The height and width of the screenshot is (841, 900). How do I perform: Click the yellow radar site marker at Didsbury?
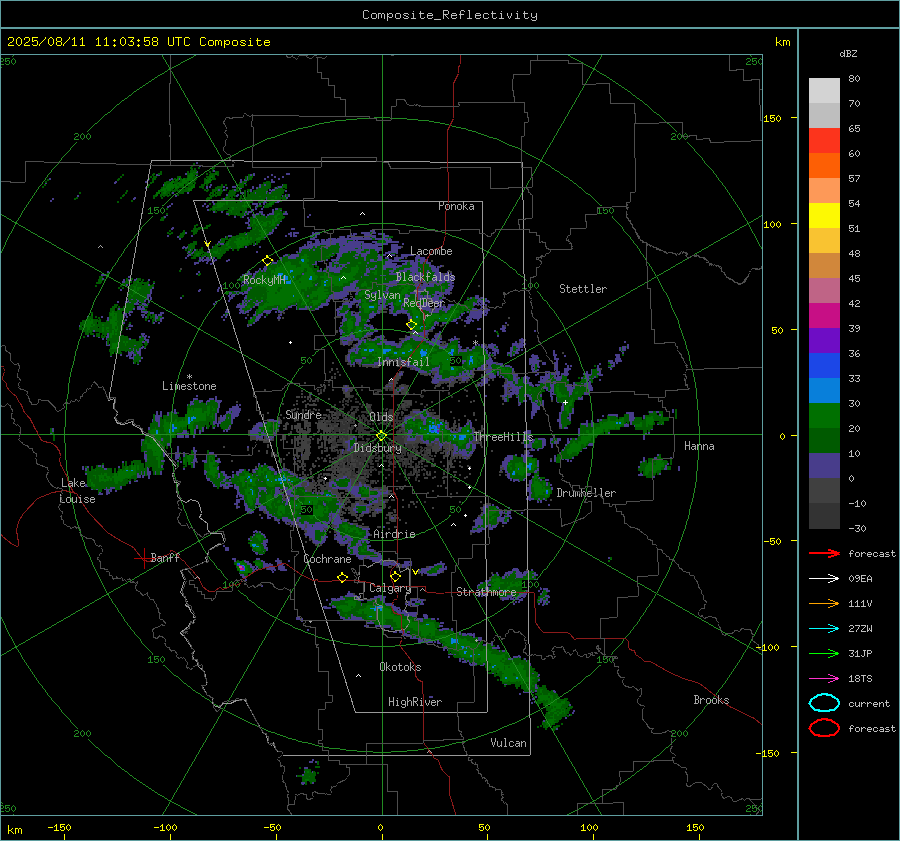pyautogui.click(x=381, y=436)
